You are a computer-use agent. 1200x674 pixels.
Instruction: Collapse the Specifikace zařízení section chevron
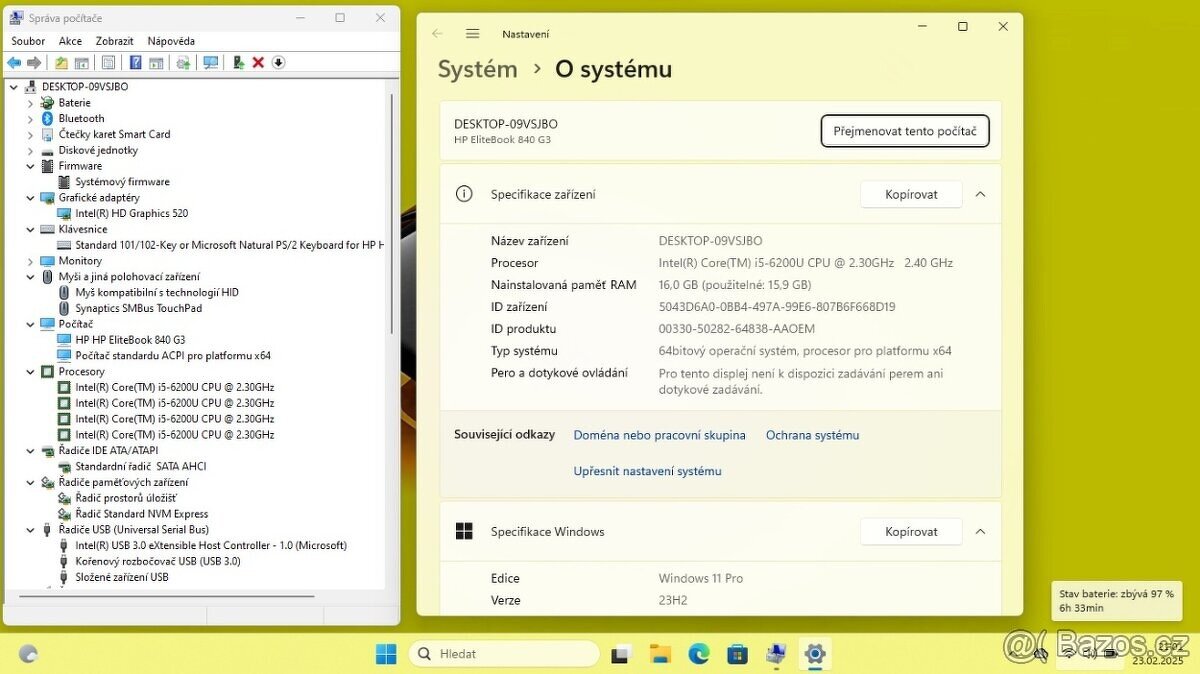click(980, 194)
